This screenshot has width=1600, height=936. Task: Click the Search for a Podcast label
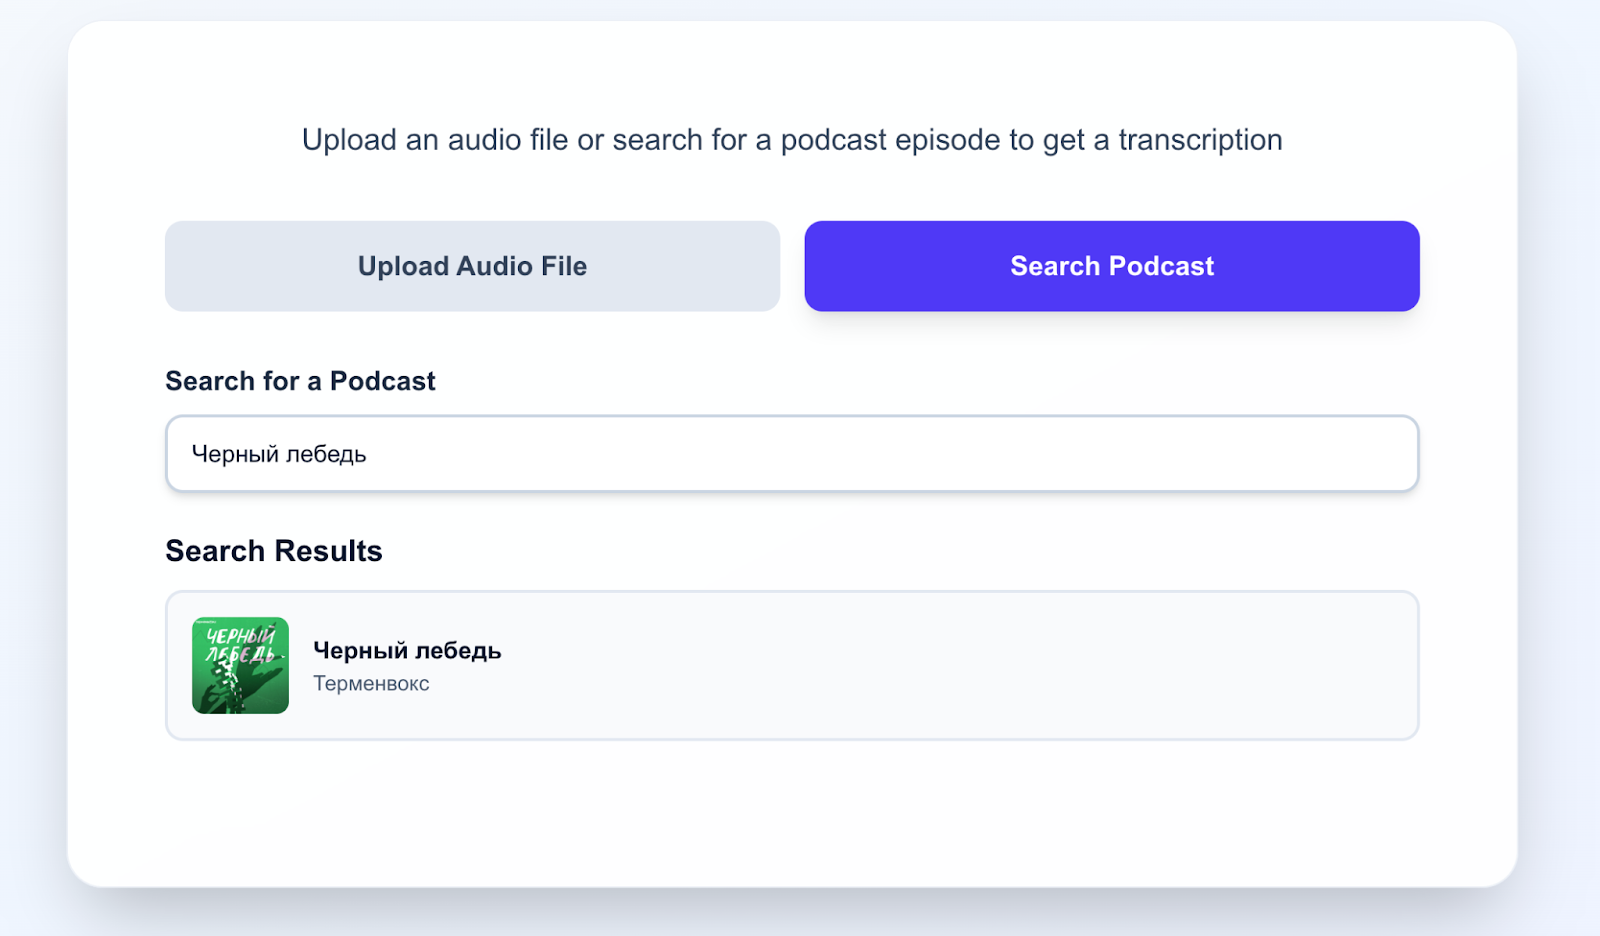coord(300,381)
